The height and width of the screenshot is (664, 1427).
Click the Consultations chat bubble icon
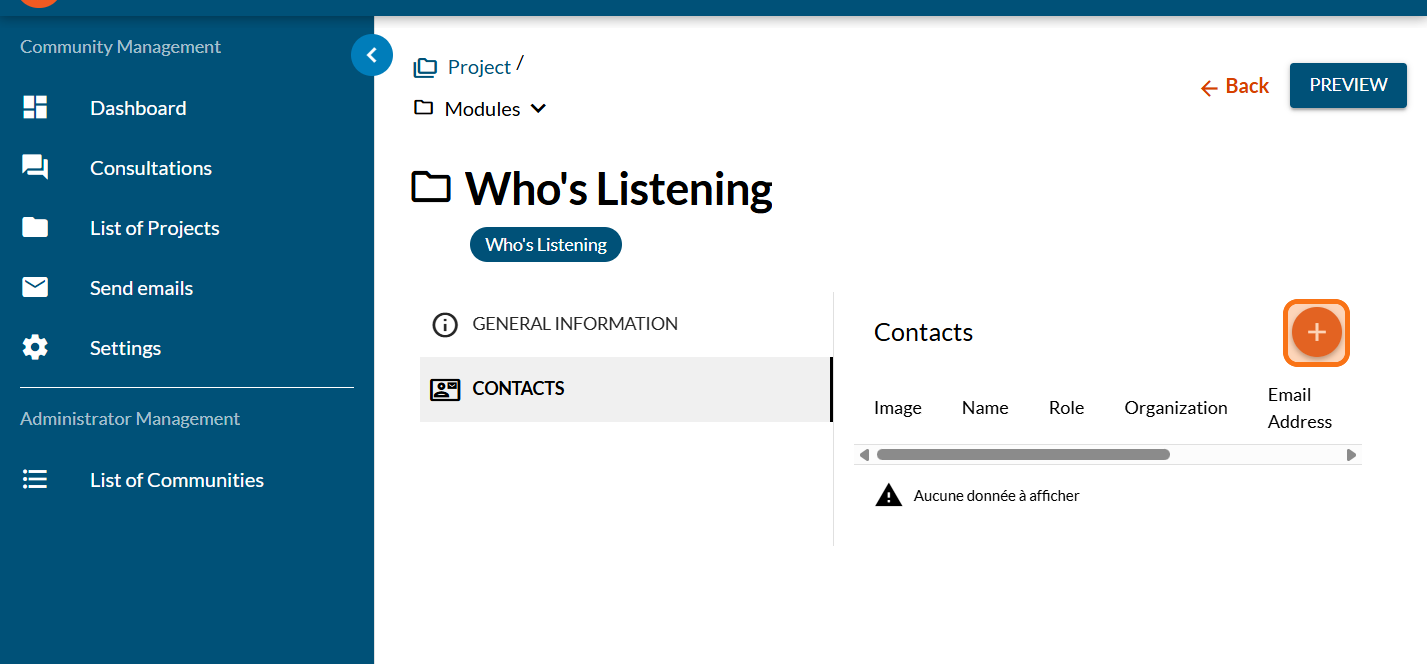click(35, 168)
